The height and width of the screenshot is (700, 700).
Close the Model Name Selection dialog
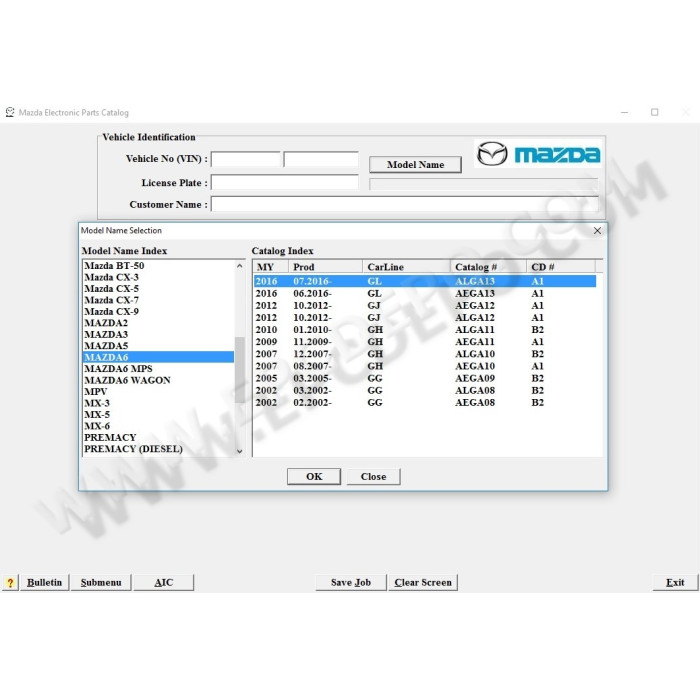pyautogui.click(x=597, y=230)
